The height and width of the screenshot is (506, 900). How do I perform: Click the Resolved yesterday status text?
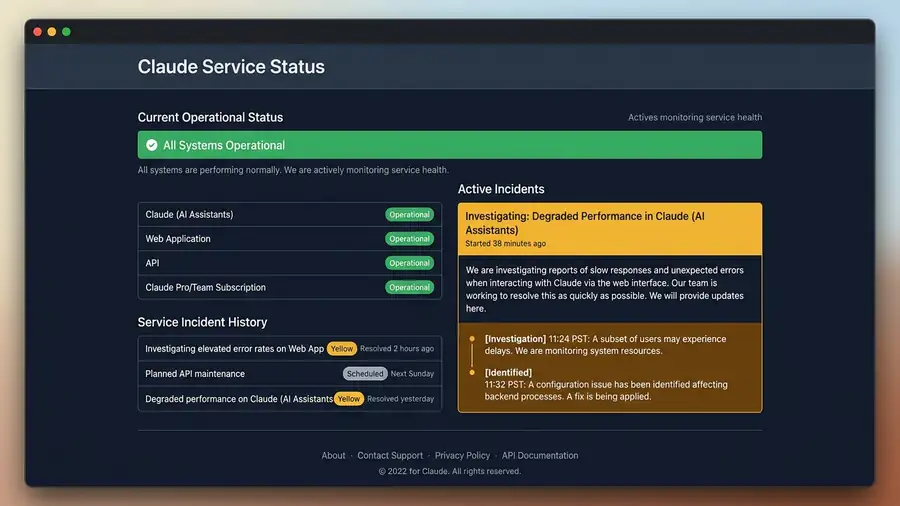401,399
